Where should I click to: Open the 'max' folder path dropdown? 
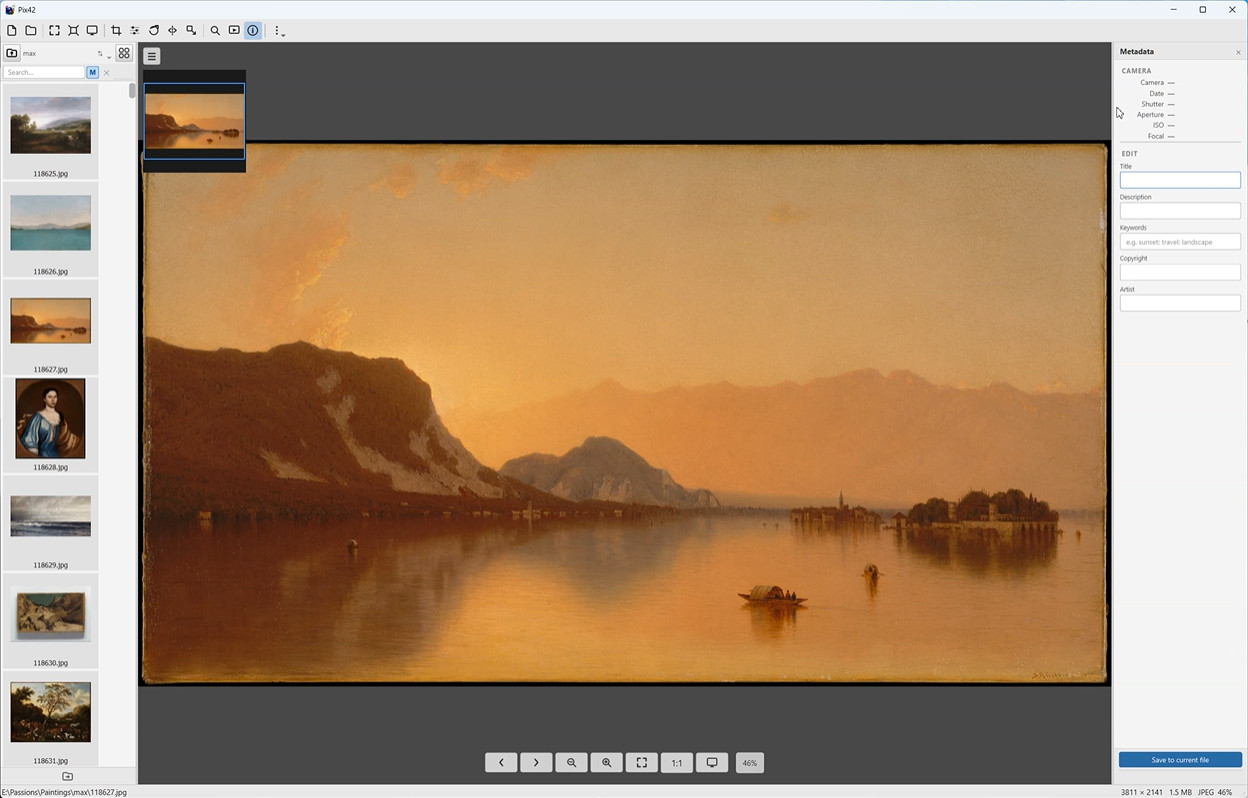[x=60, y=53]
